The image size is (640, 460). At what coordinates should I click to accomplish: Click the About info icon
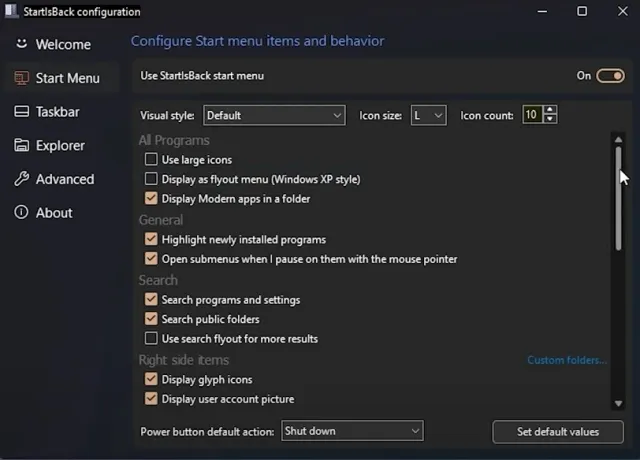coord(21,212)
